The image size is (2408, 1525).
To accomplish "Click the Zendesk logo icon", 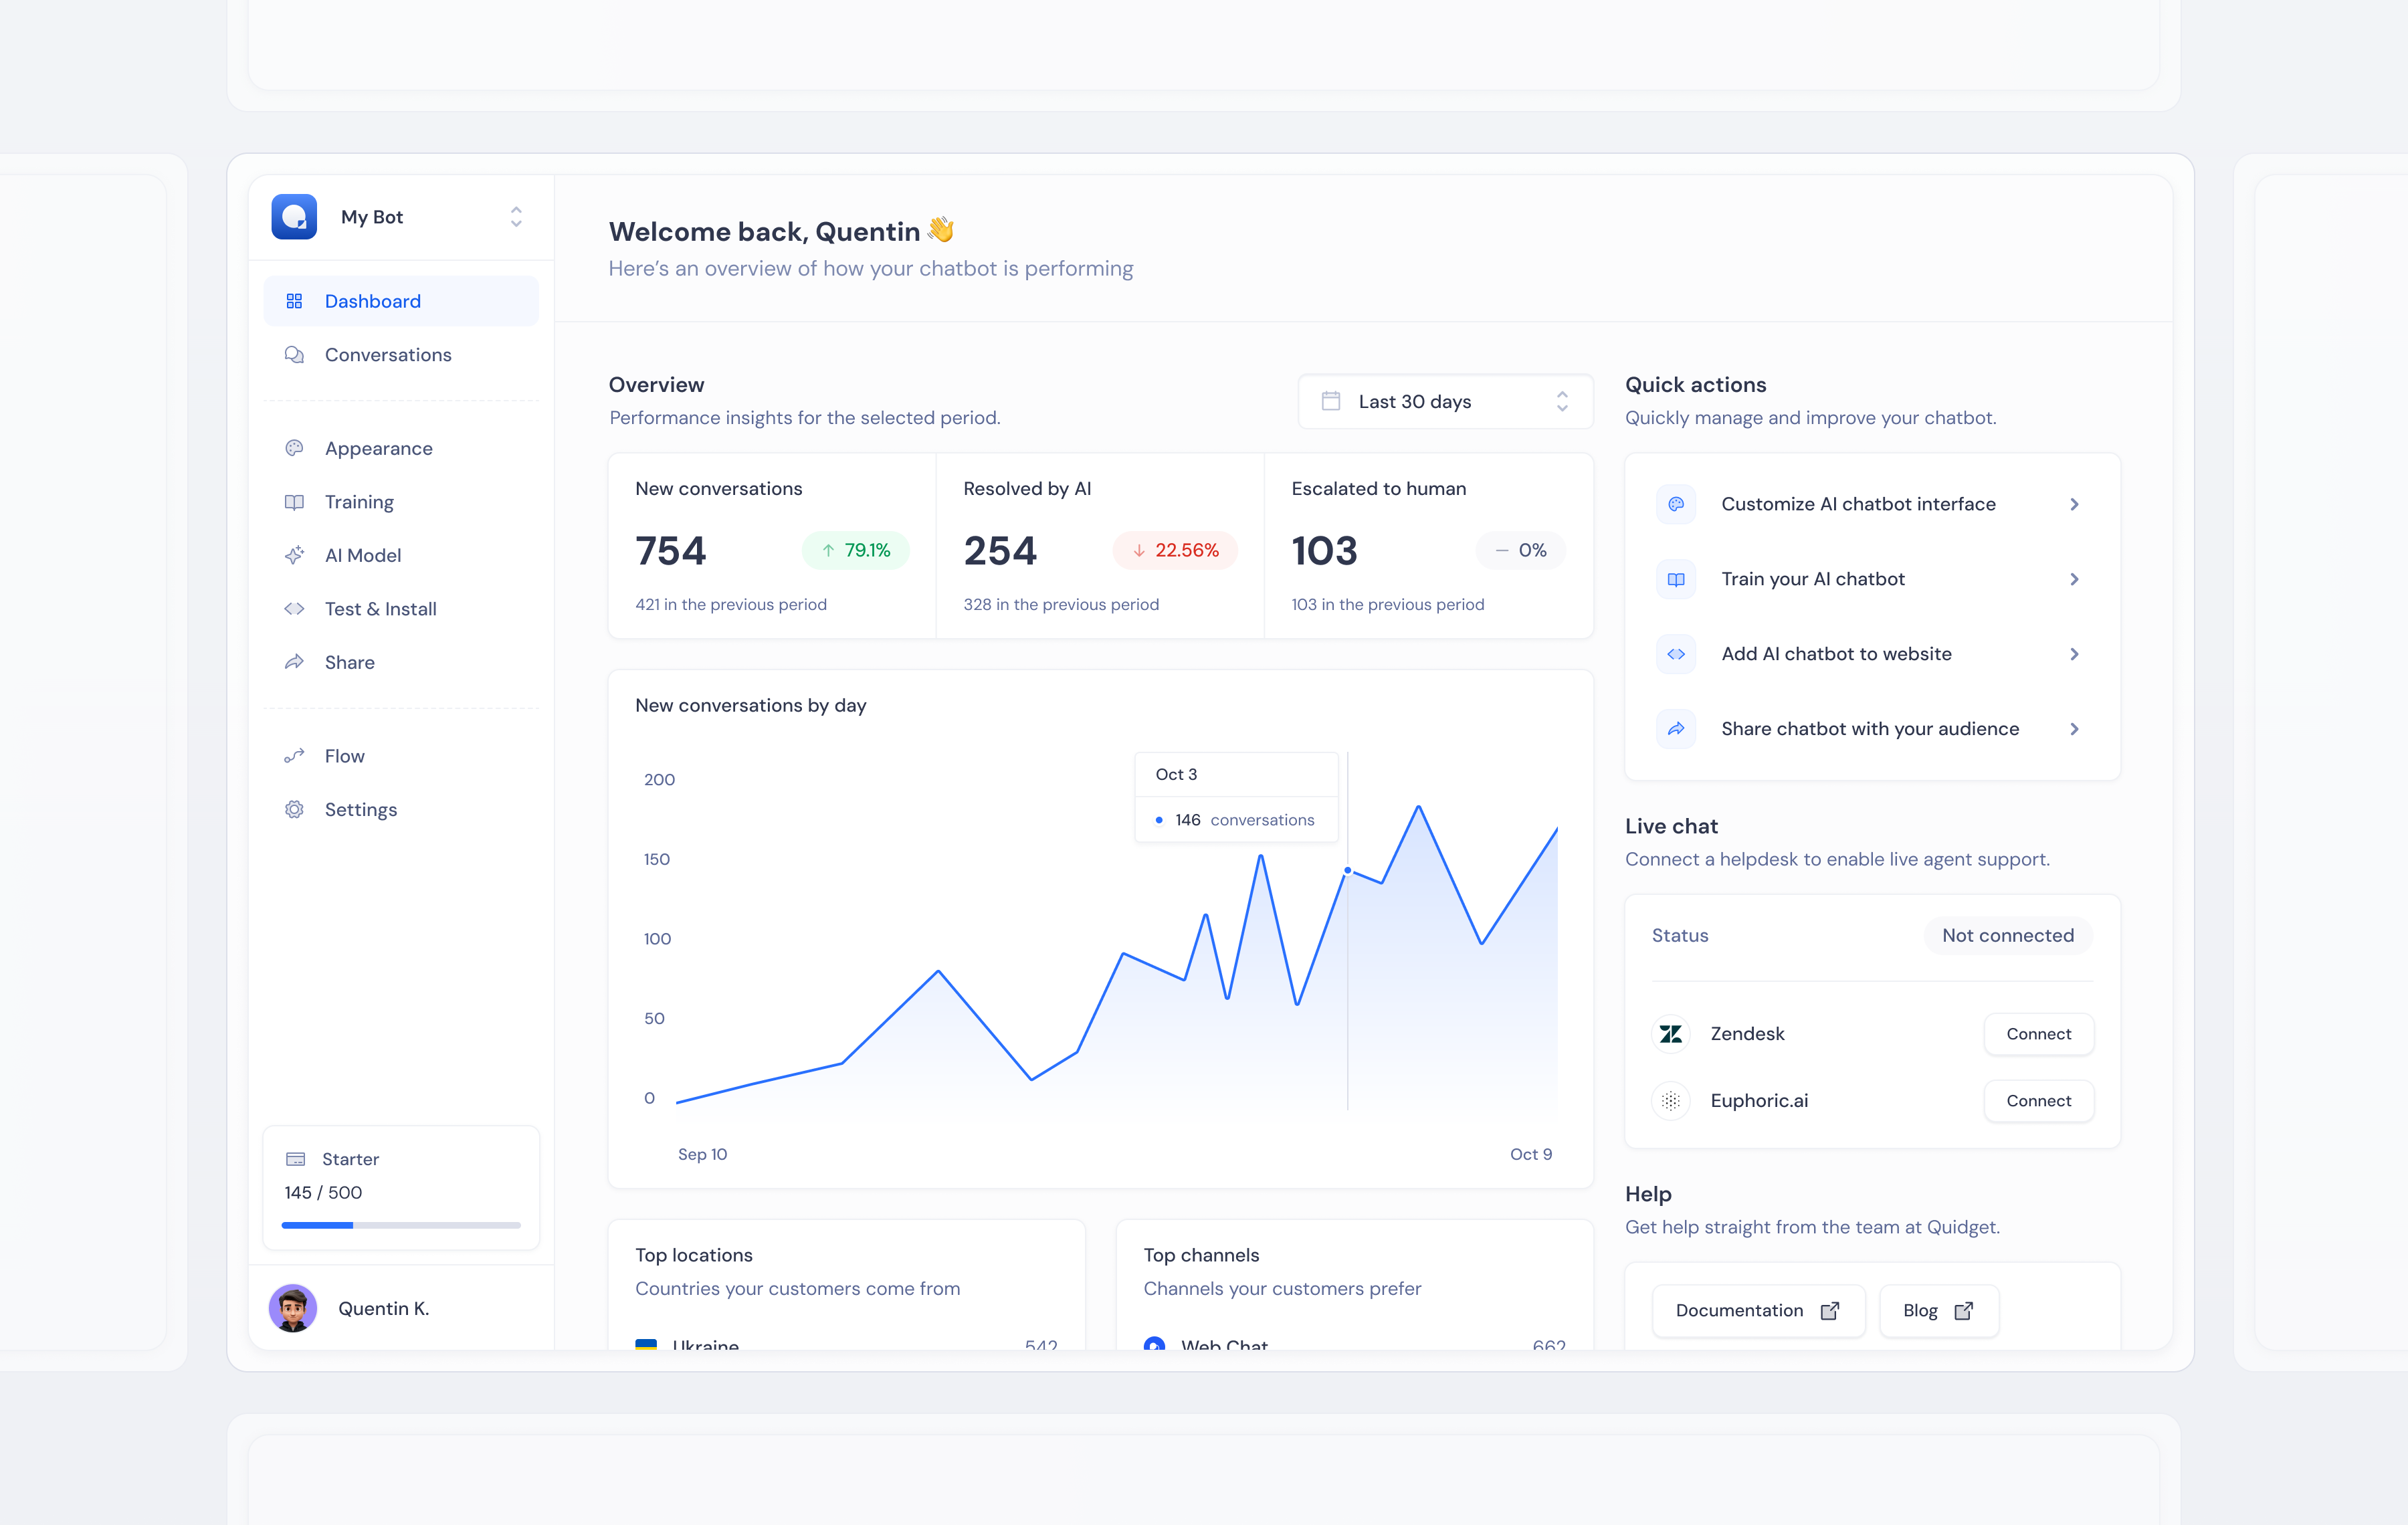I will tap(1670, 1034).
